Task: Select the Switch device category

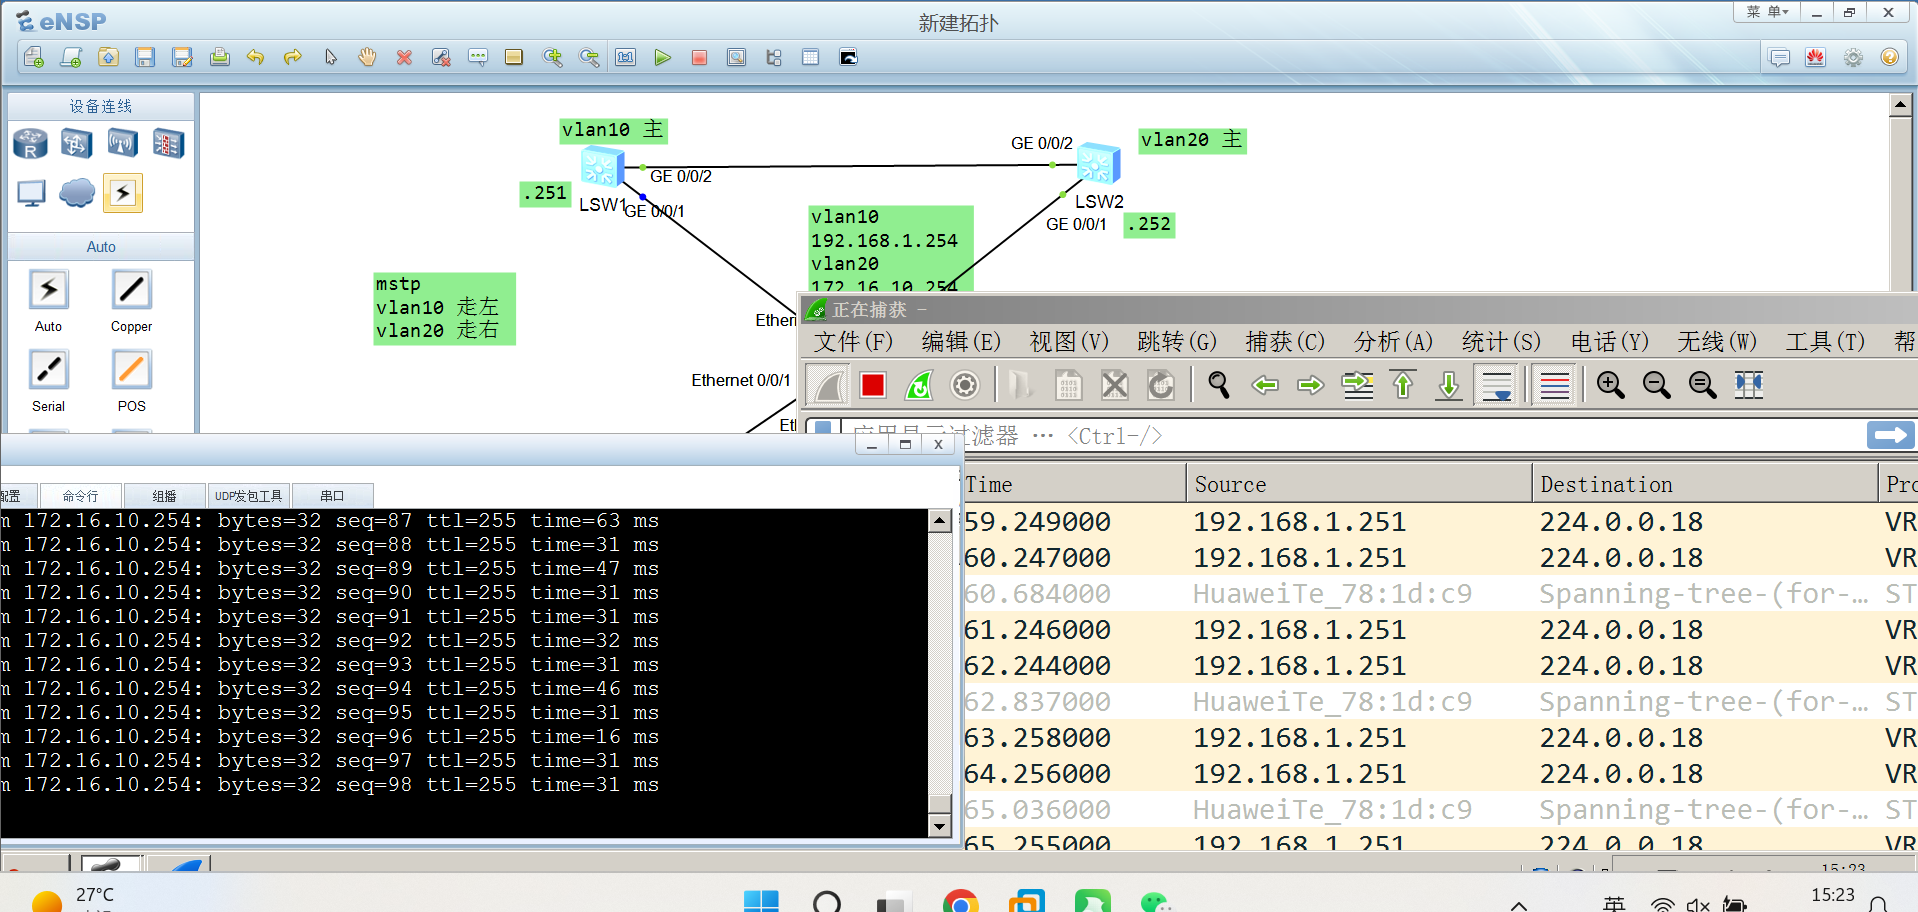Action: [76, 144]
